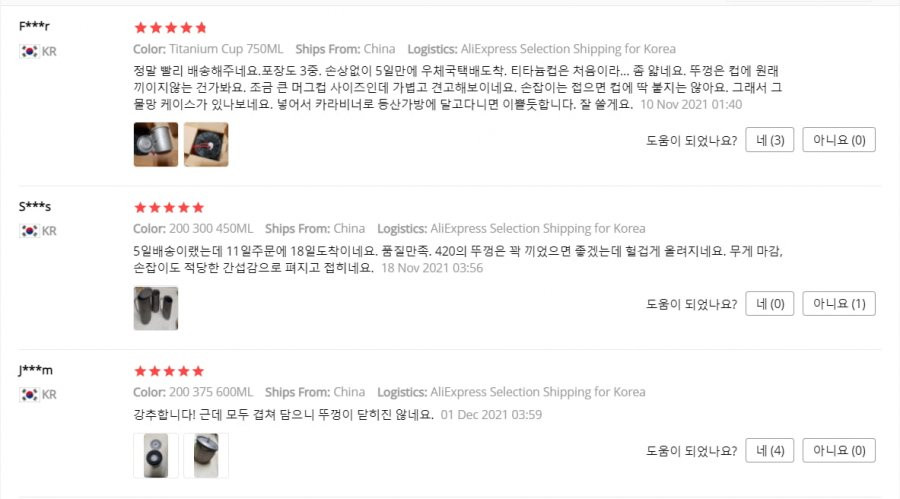The image size is (900, 499).
Task: Click the Korean flag icon beside F***r
Action: 29,51
